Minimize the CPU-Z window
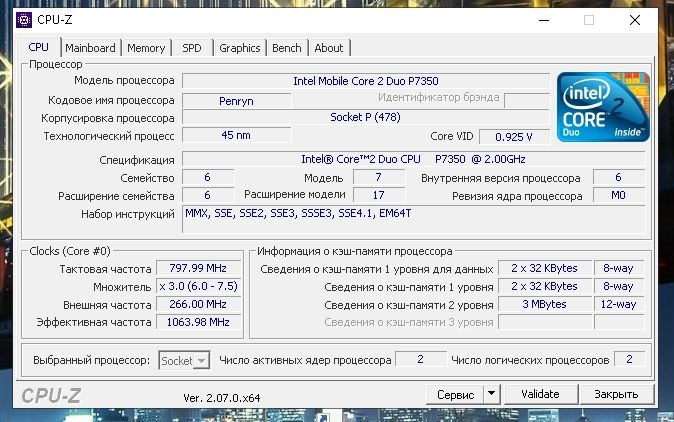Image resolution: width=674 pixels, height=422 pixels. point(544,20)
